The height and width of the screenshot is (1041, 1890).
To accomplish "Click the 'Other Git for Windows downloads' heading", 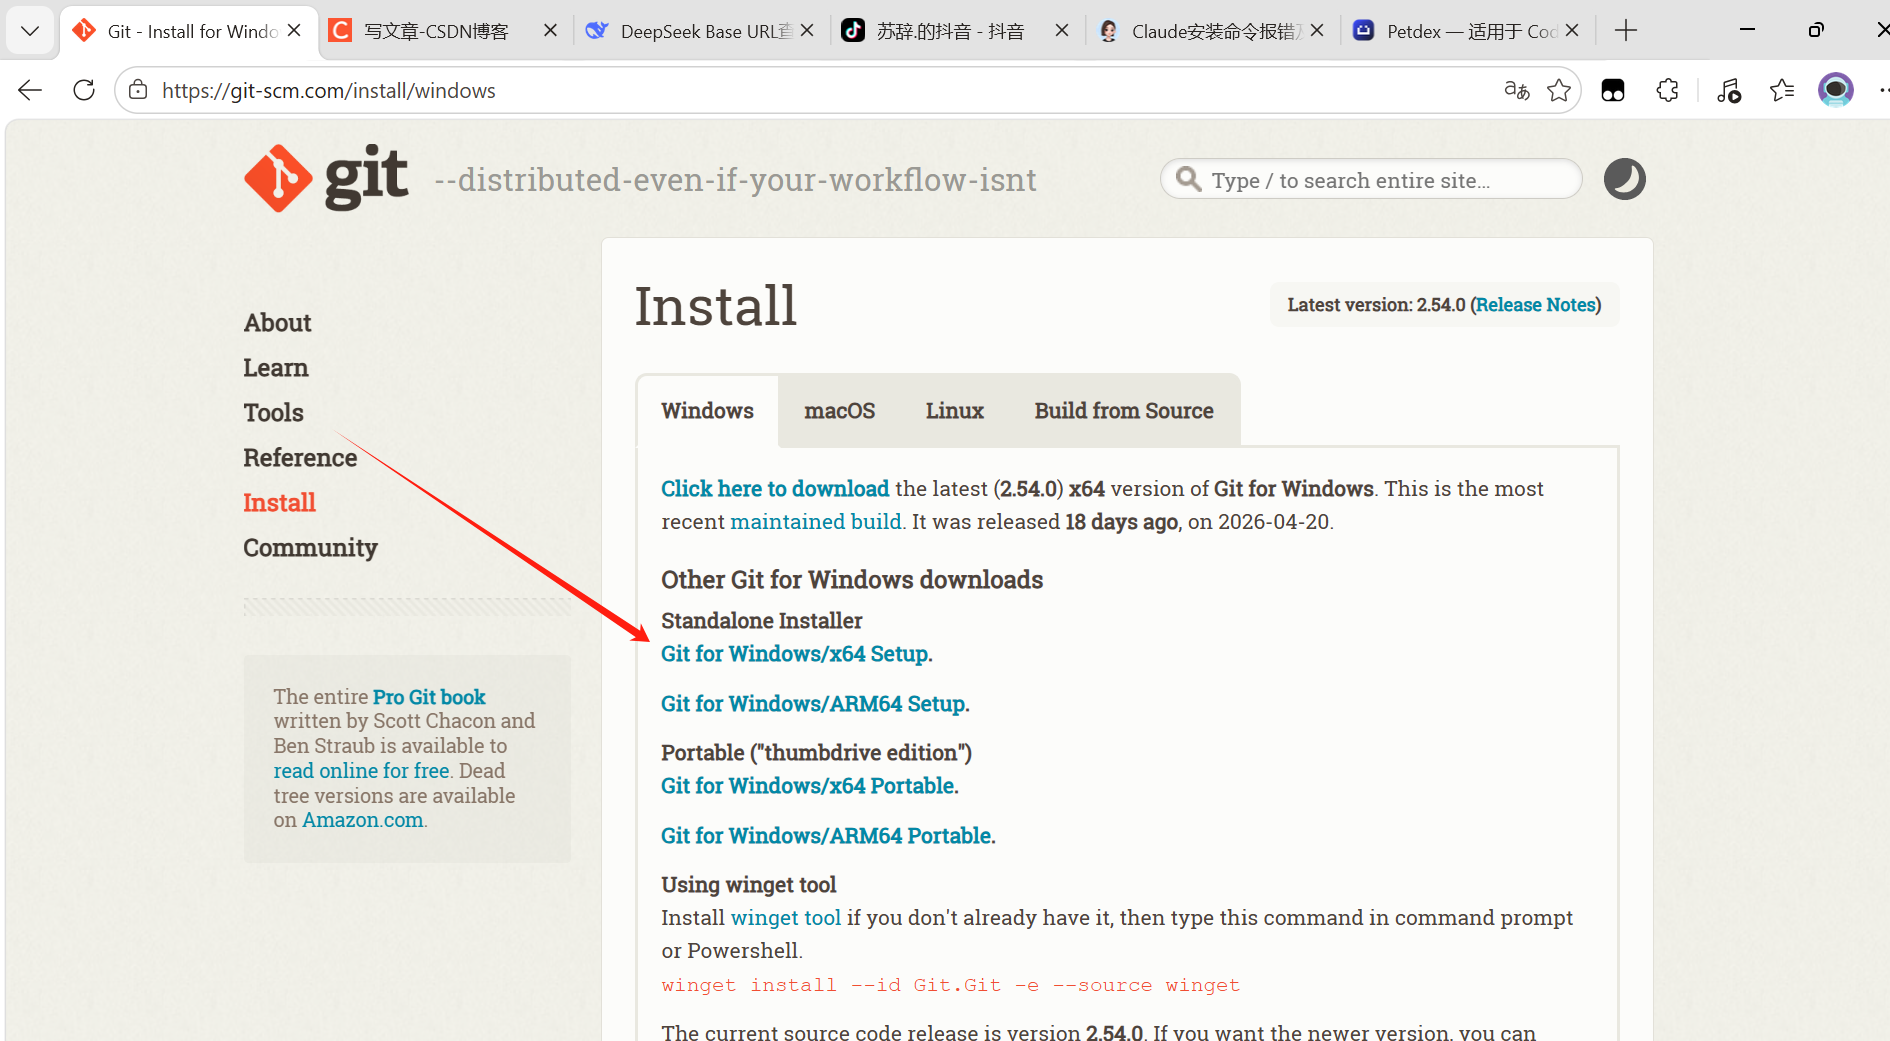I will [852, 580].
